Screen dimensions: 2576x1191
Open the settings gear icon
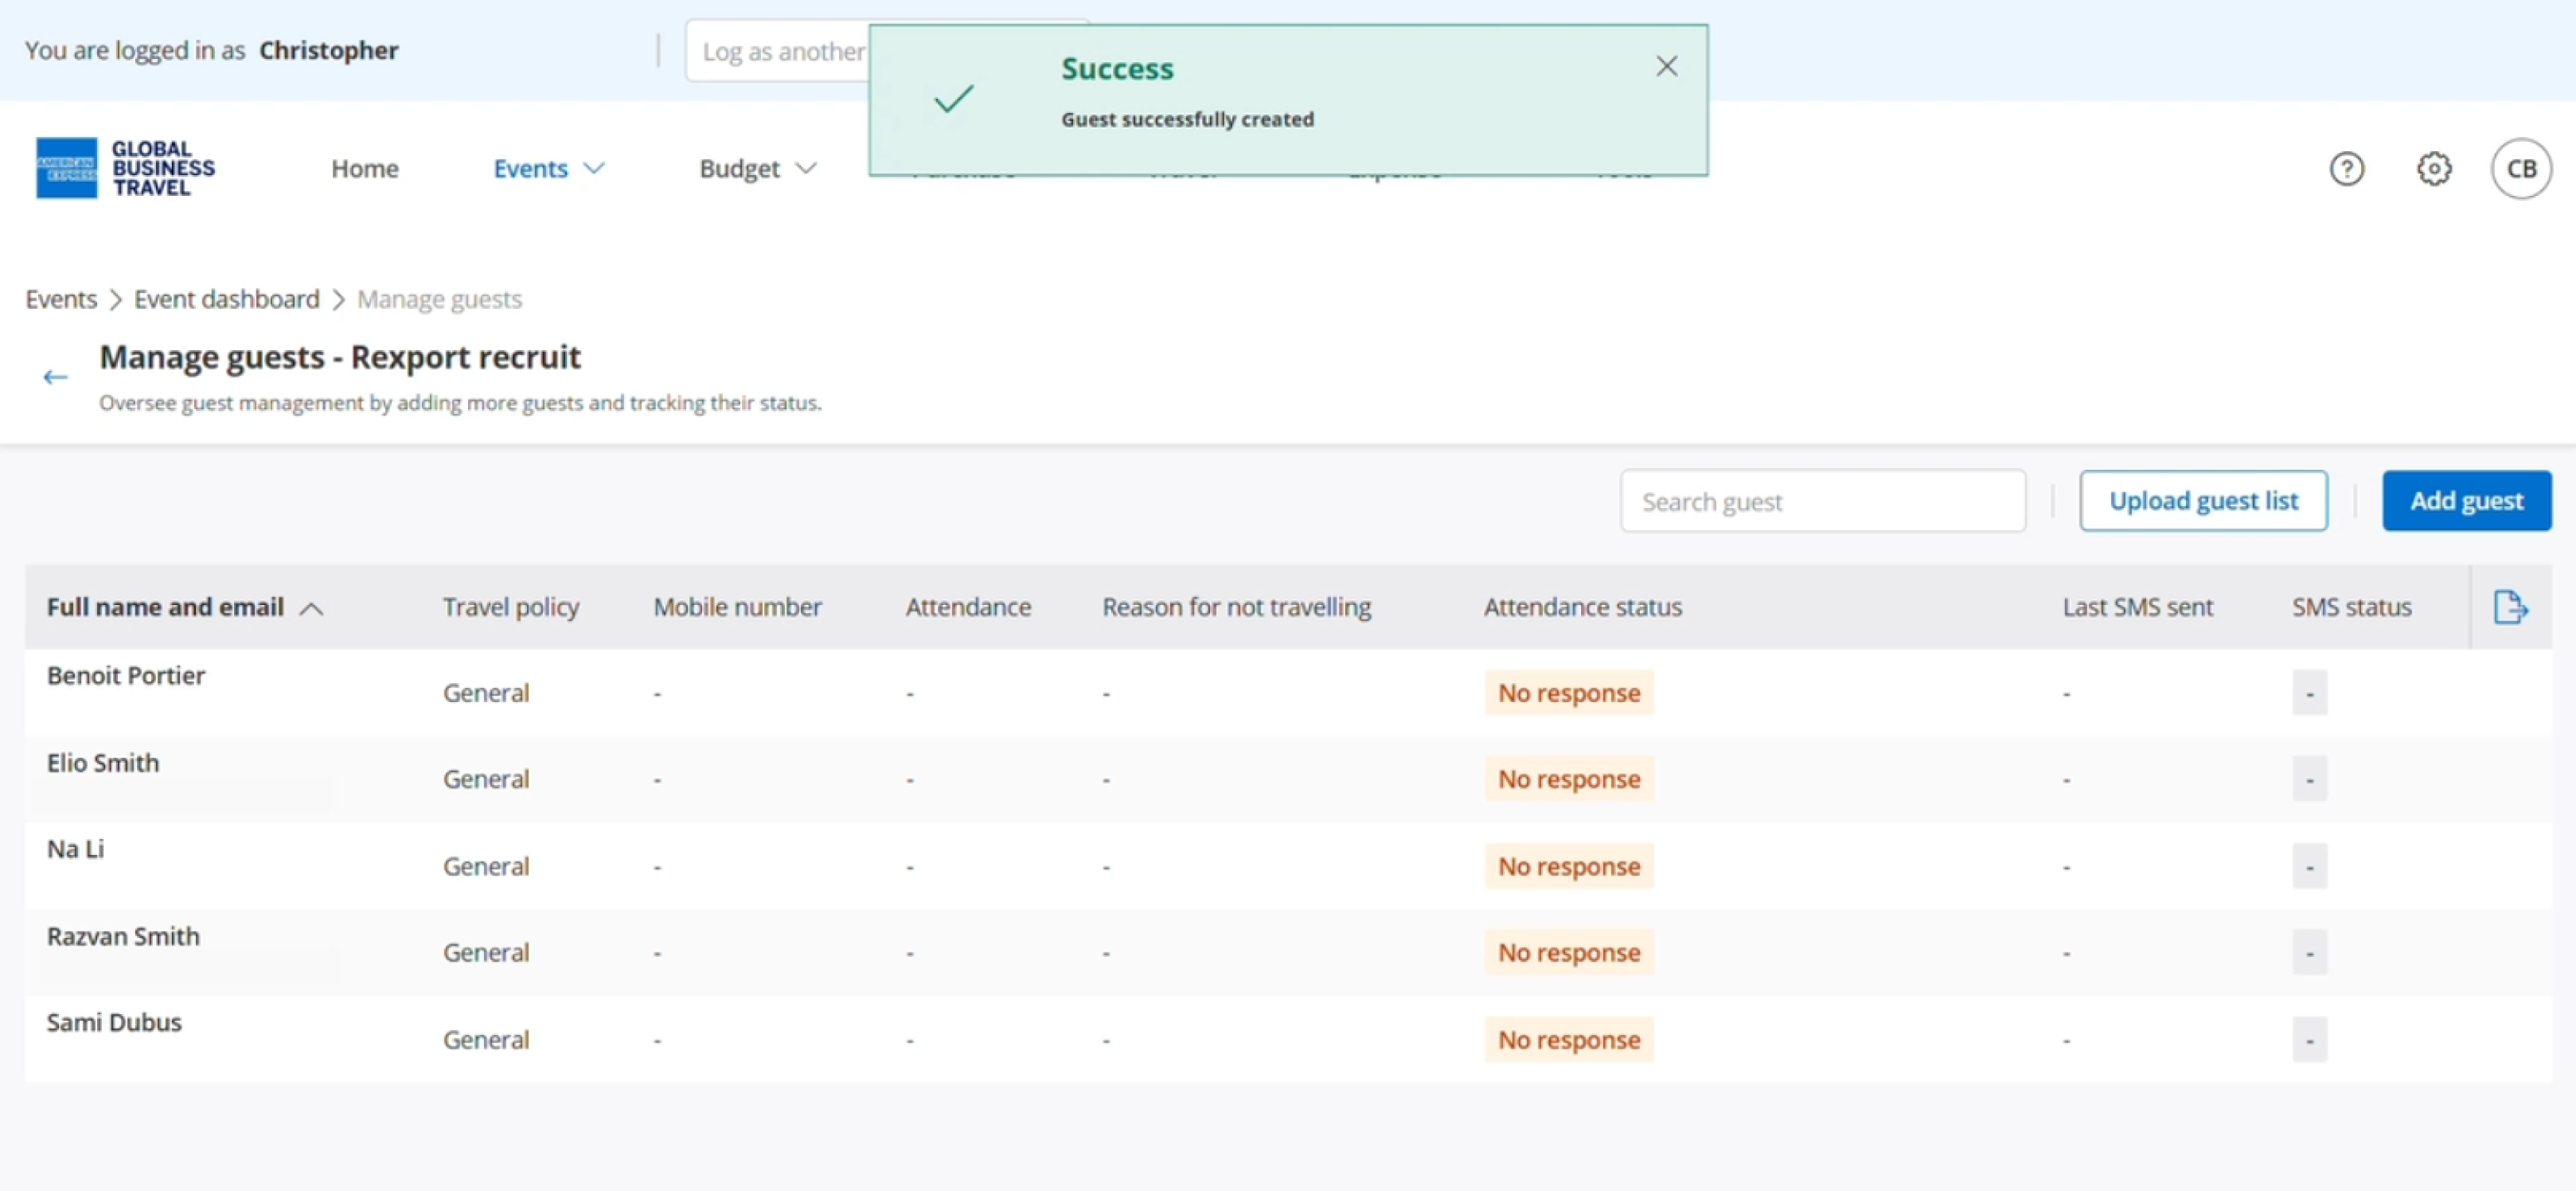[x=2433, y=169]
